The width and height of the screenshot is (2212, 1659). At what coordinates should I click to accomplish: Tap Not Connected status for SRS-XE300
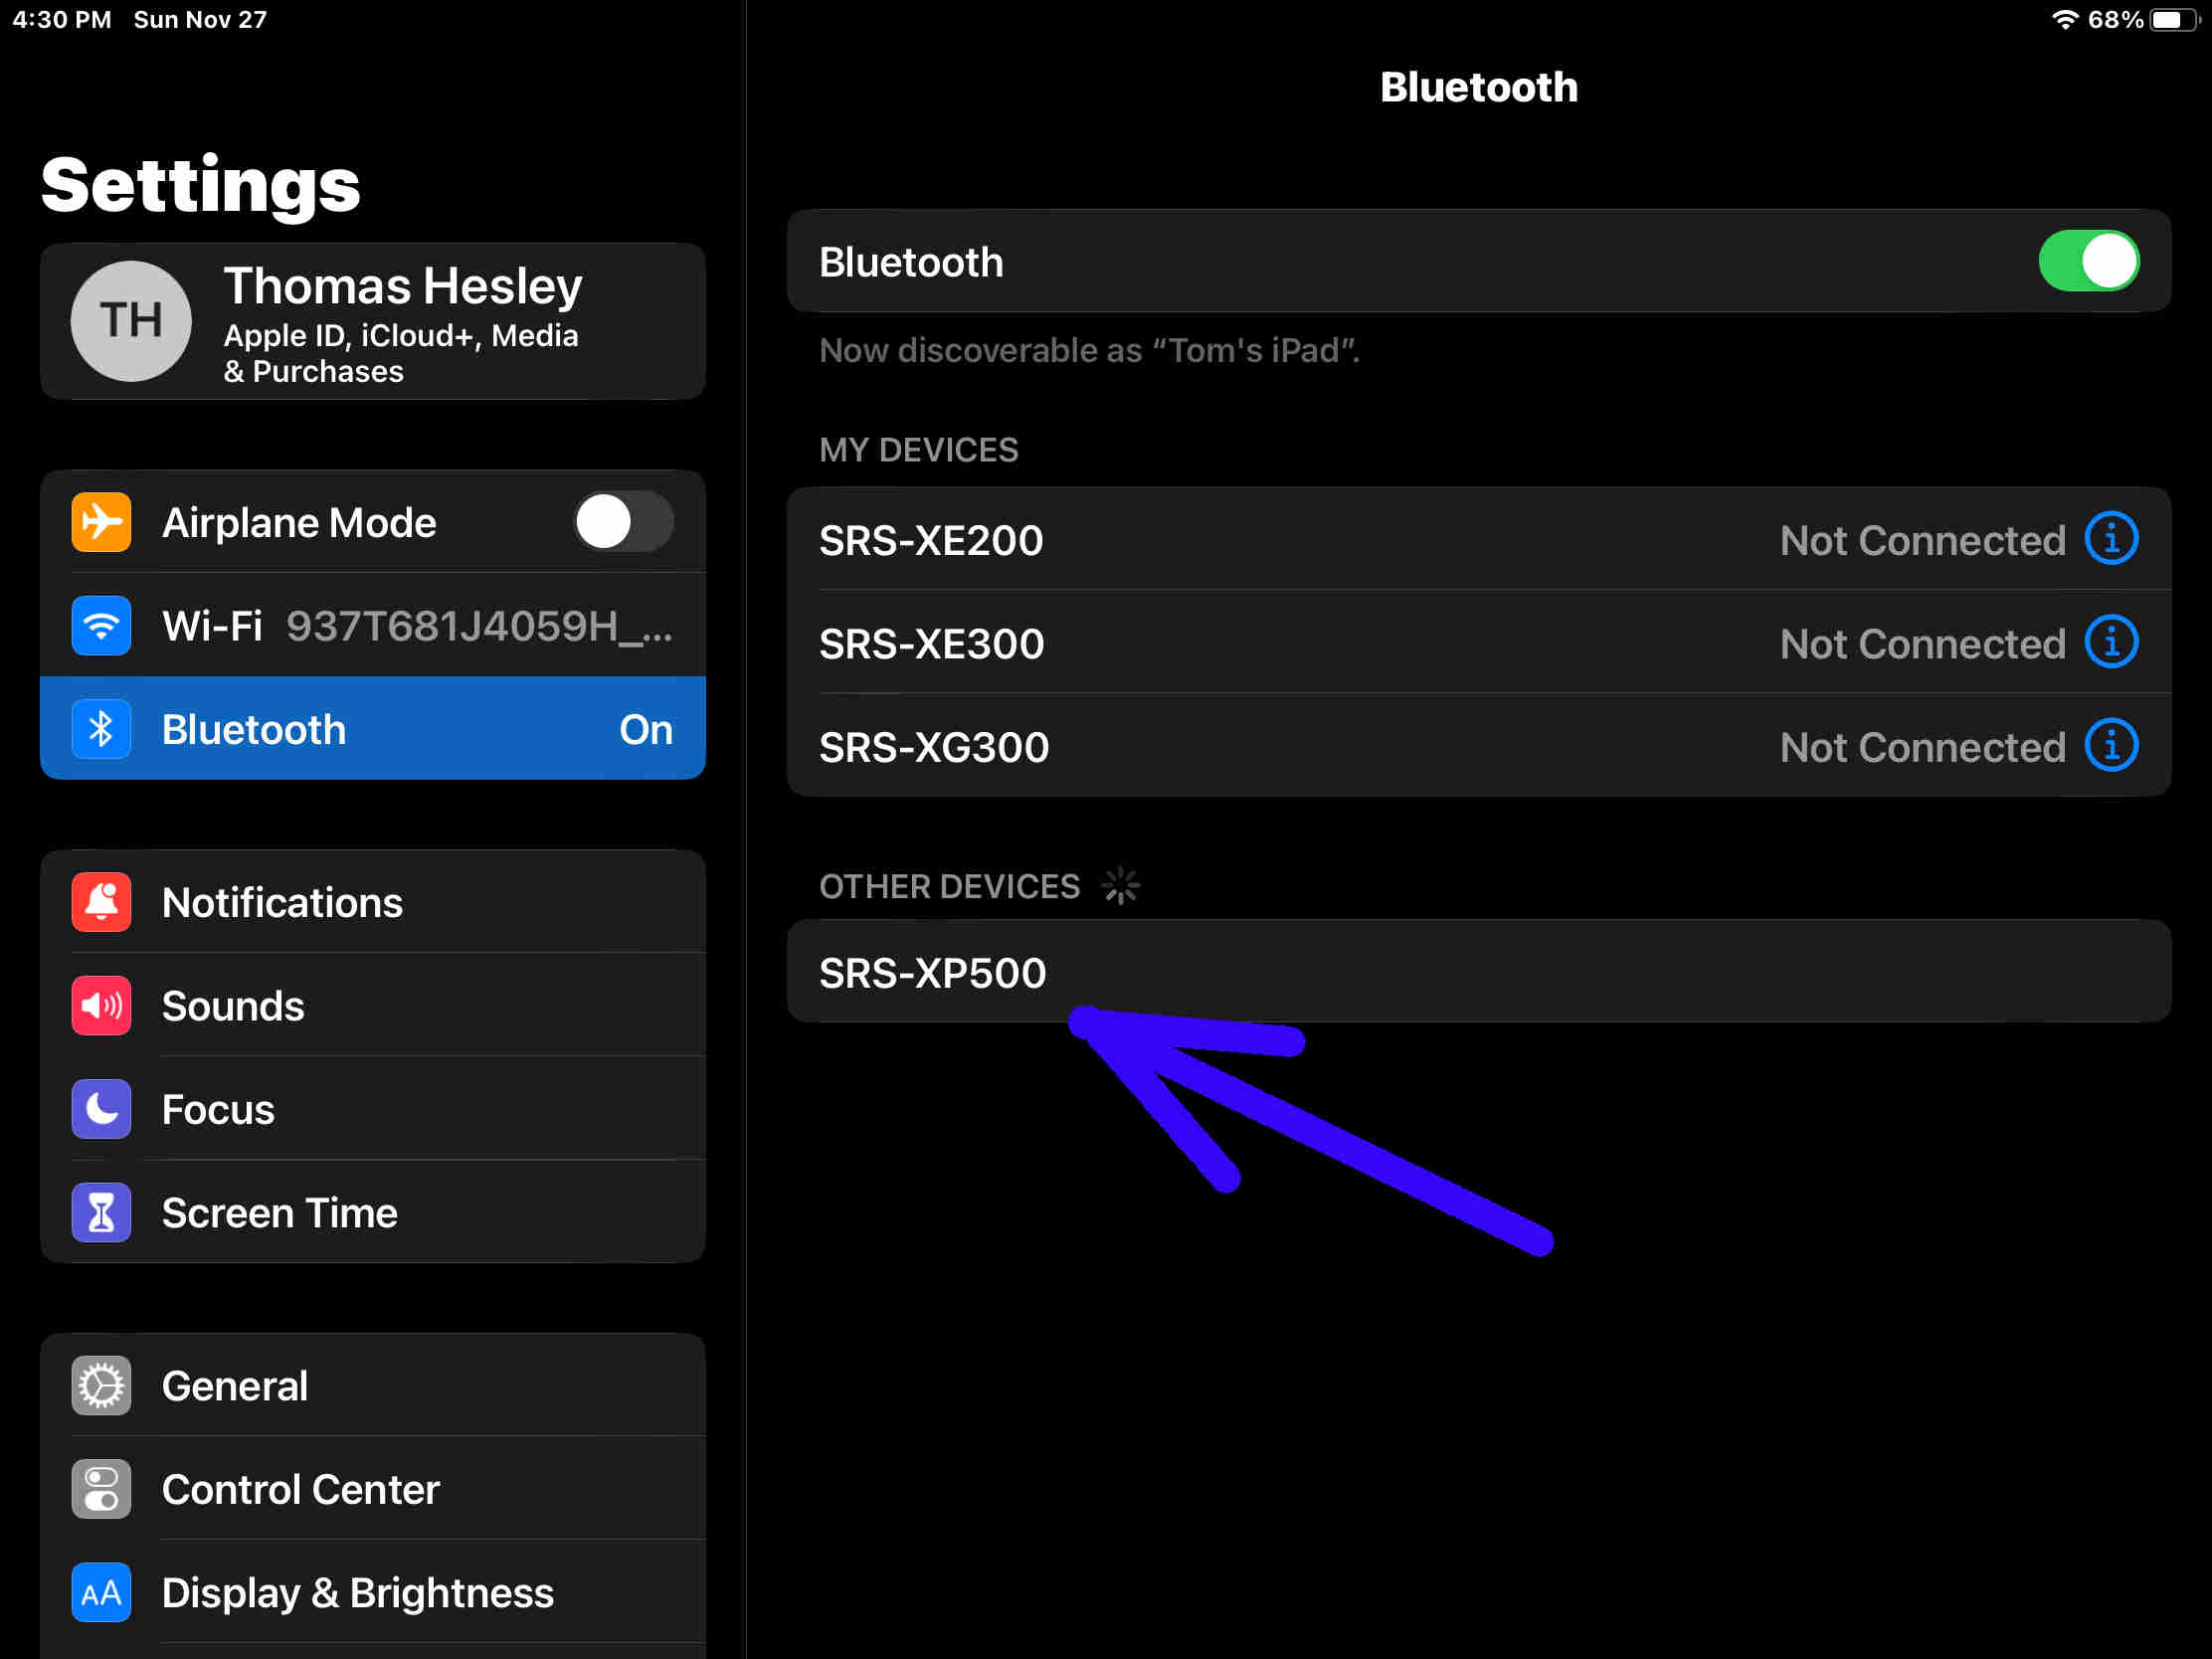(x=1922, y=643)
